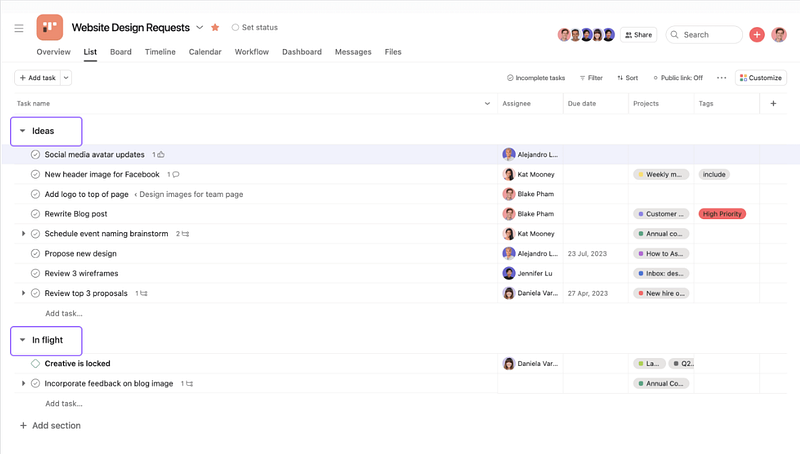800x454 pixels.
Task: Open the project title dropdown chevron
Action: (x=199, y=28)
